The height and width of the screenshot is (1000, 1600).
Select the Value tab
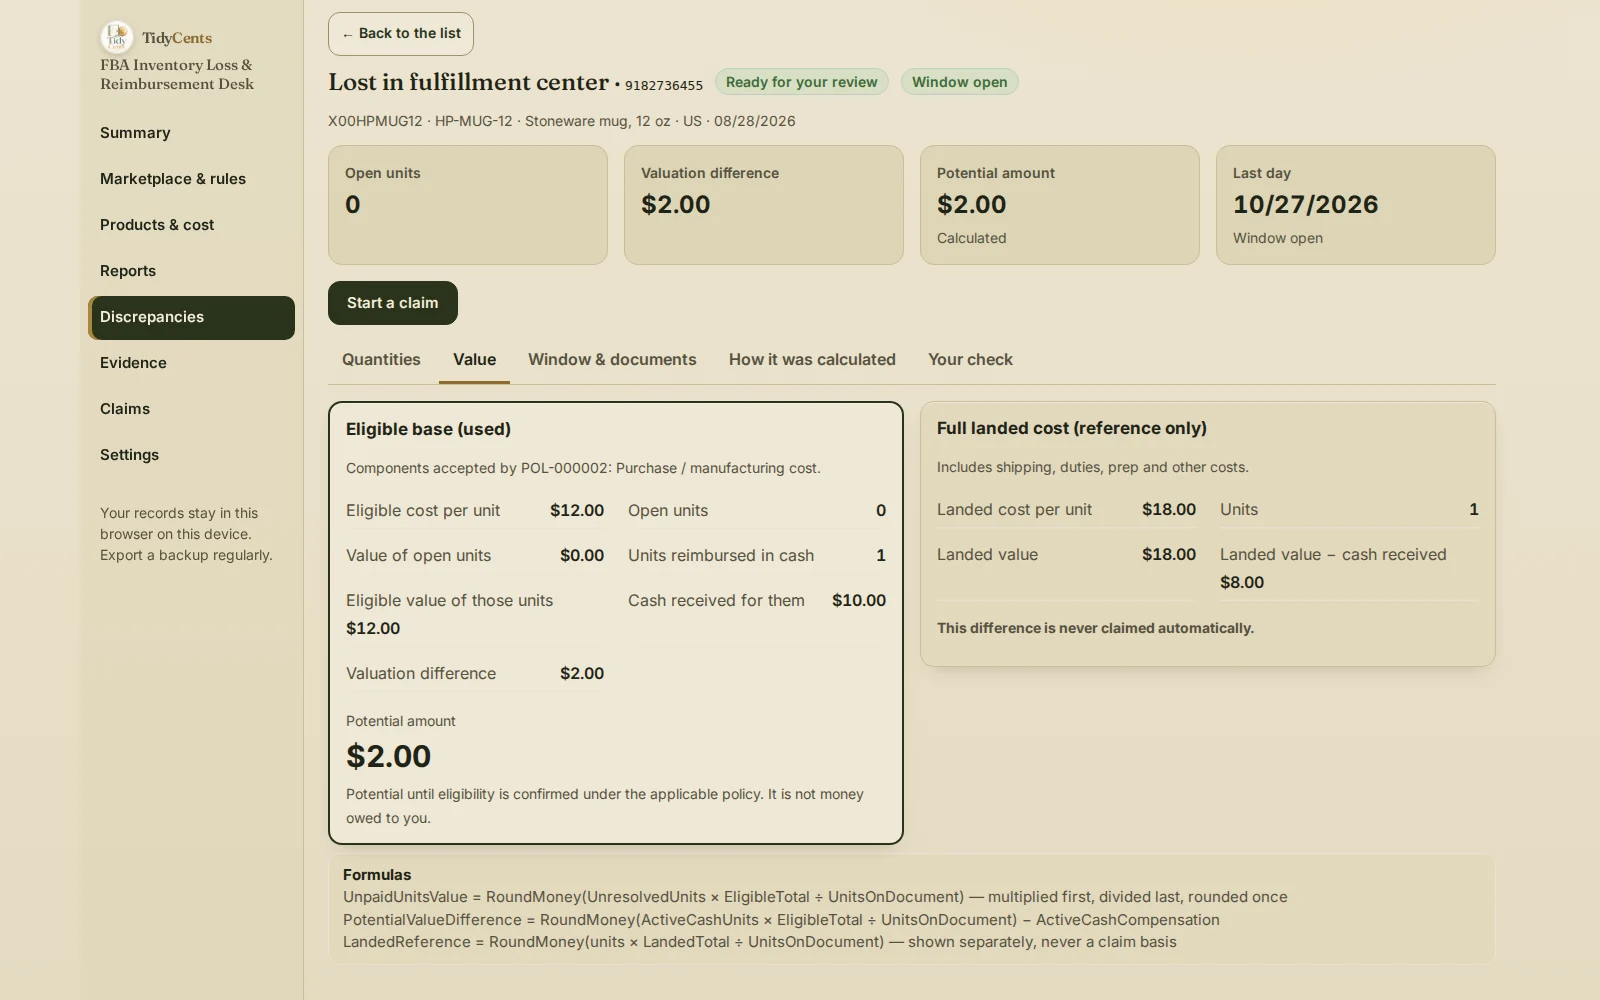click(474, 360)
